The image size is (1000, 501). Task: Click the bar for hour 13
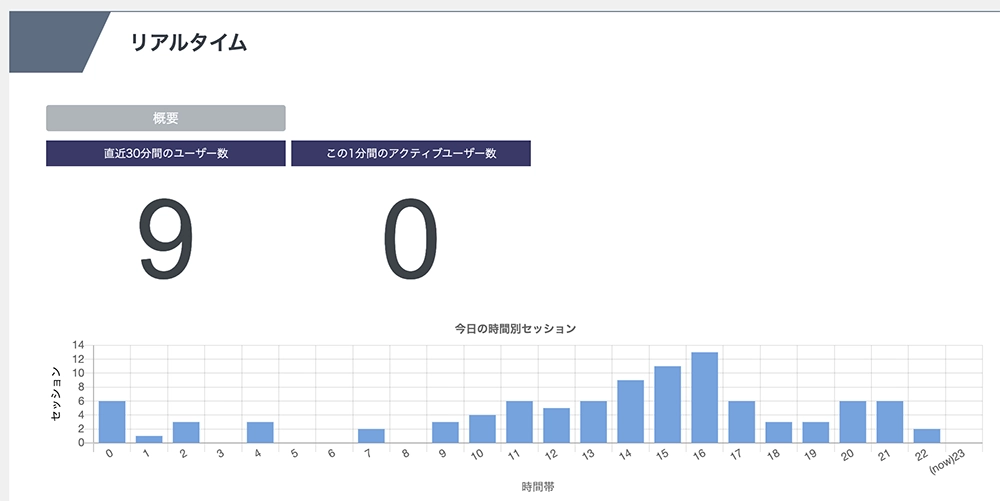[x=593, y=422]
